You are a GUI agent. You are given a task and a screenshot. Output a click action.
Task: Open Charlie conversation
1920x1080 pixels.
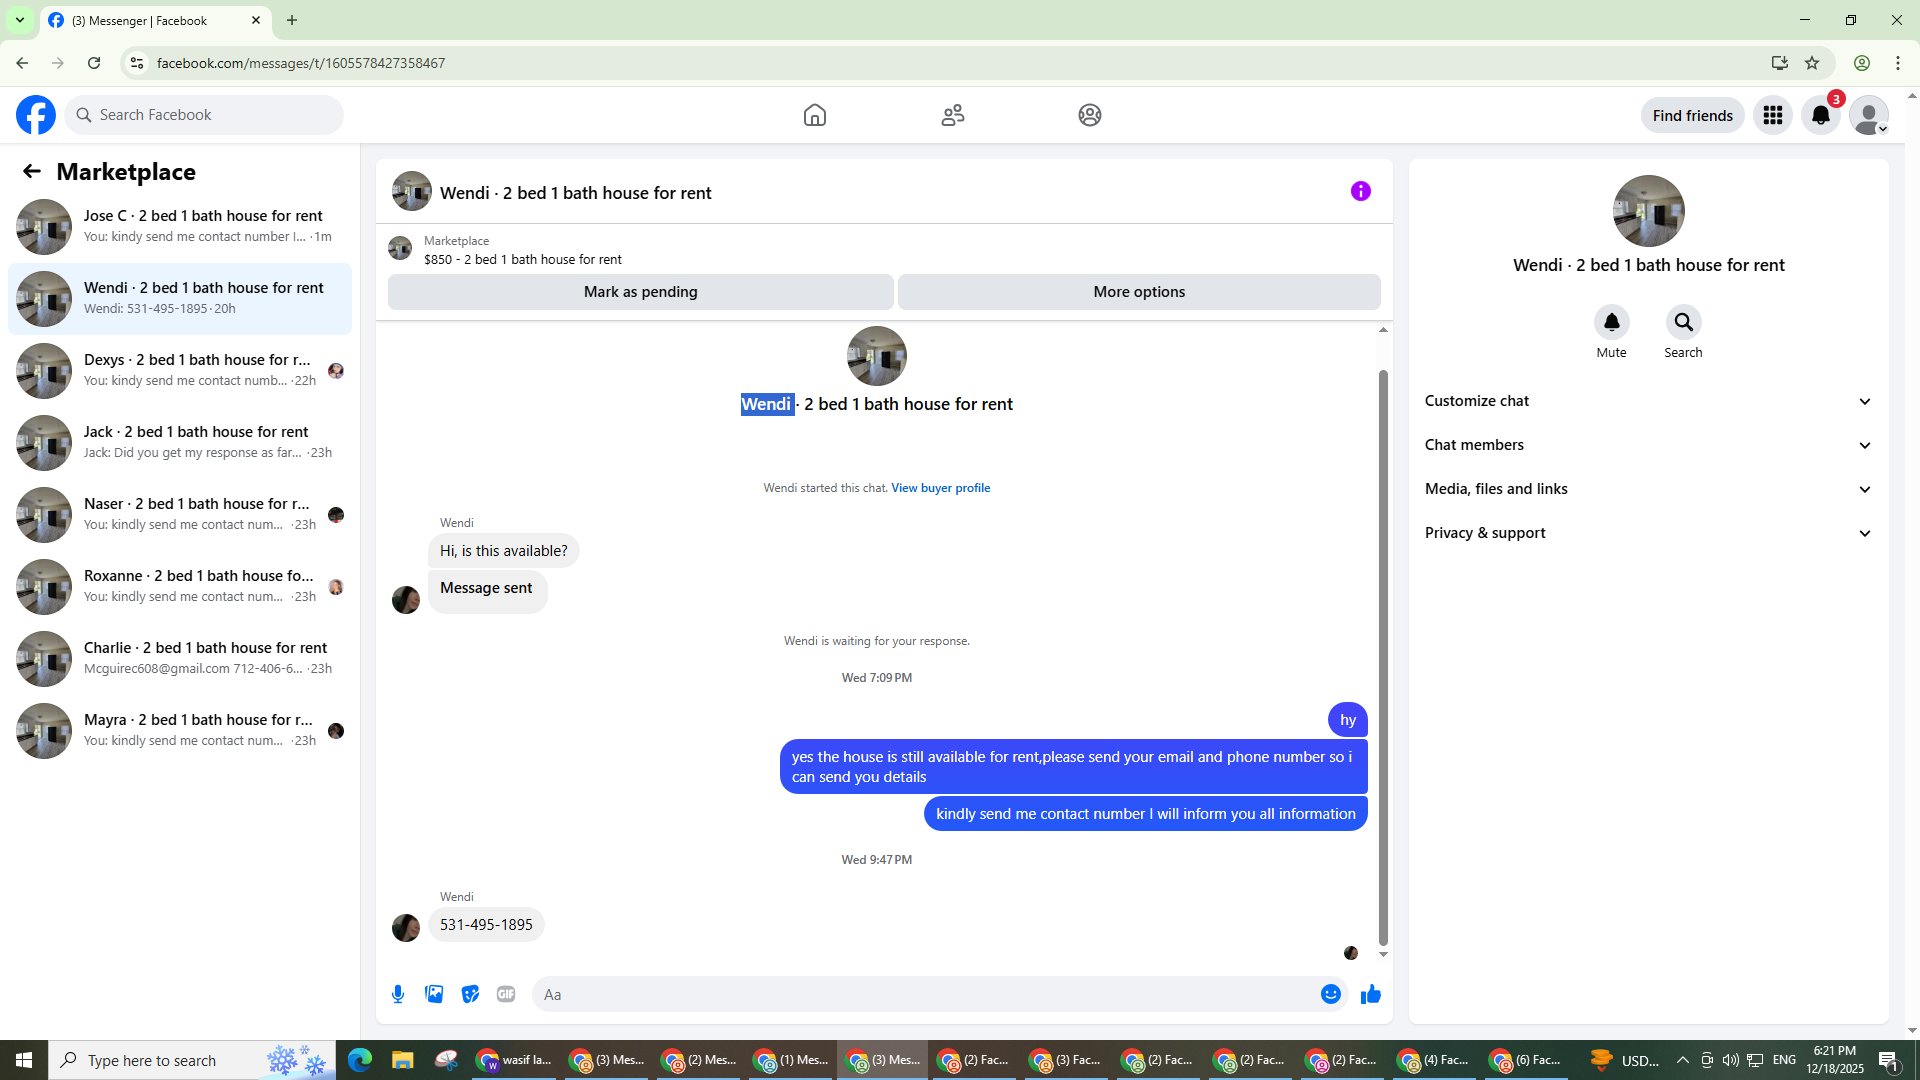click(180, 659)
